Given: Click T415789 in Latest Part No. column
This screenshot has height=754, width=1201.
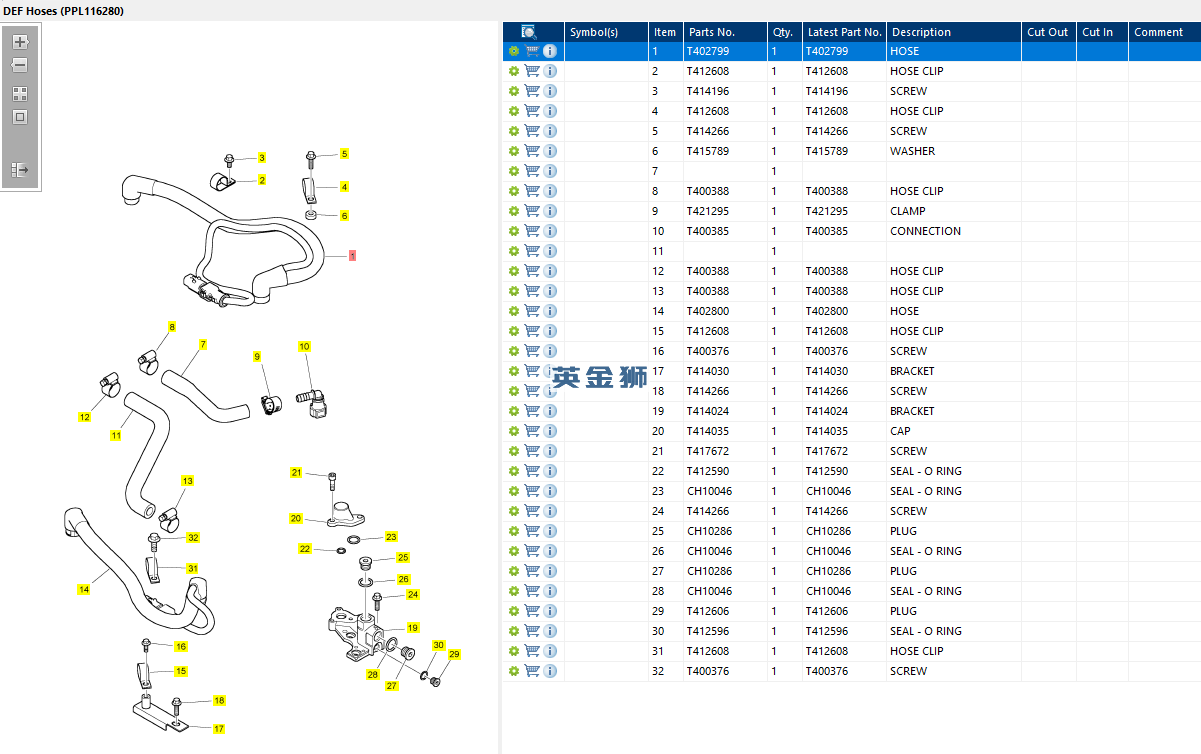Looking at the screenshot, I should 827,151.
